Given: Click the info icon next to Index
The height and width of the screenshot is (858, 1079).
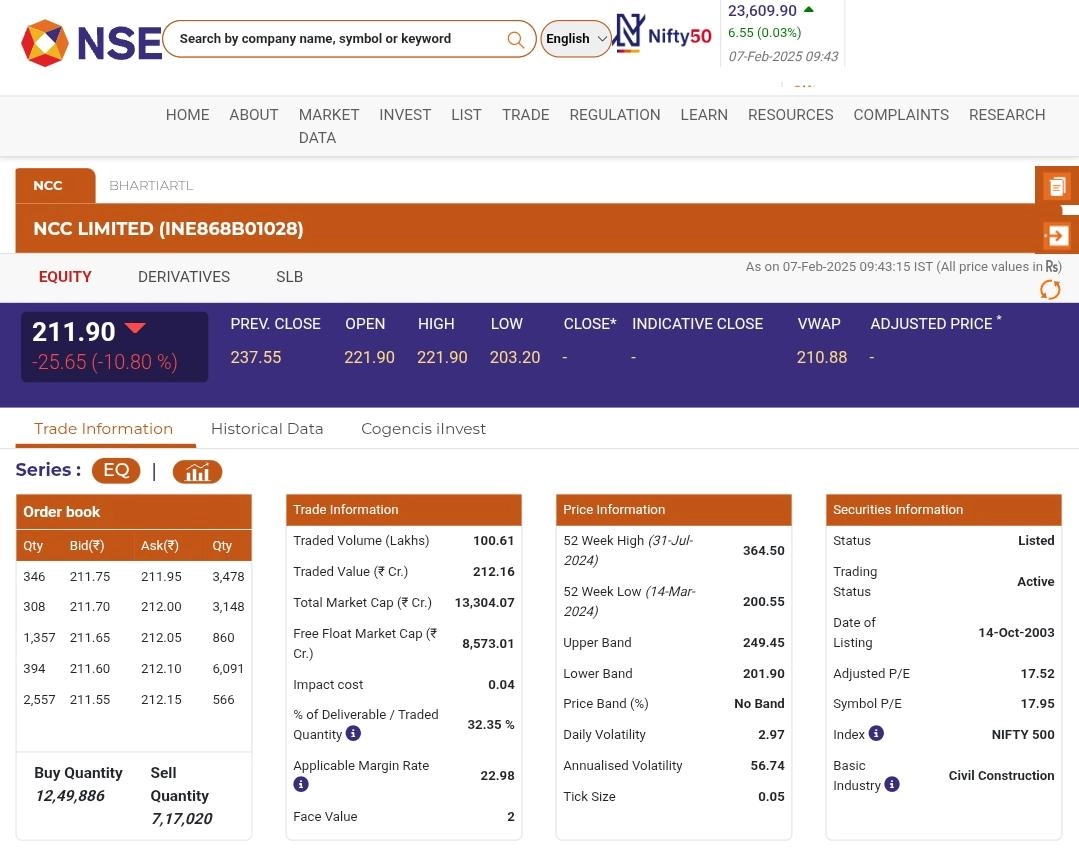Looking at the screenshot, I should point(876,734).
